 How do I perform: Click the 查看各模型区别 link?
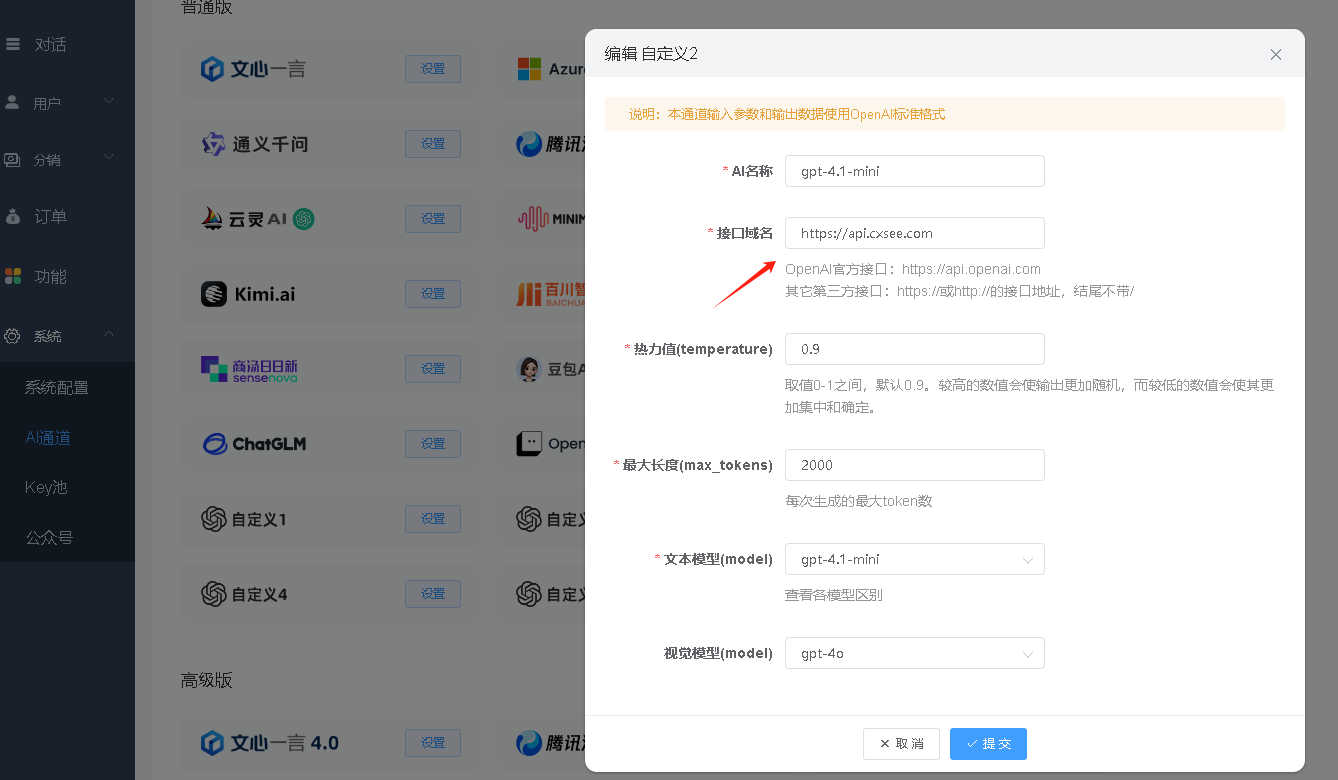(x=833, y=595)
